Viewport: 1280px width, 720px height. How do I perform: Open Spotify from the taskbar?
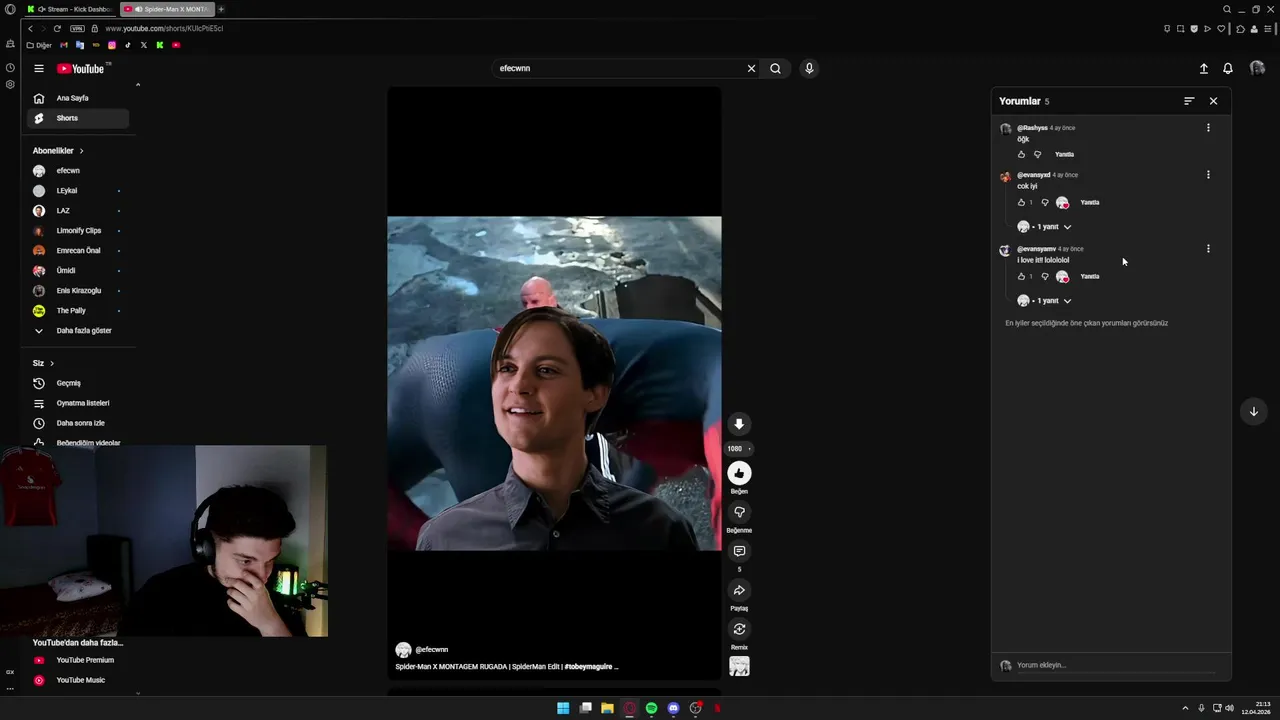tap(651, 708)
